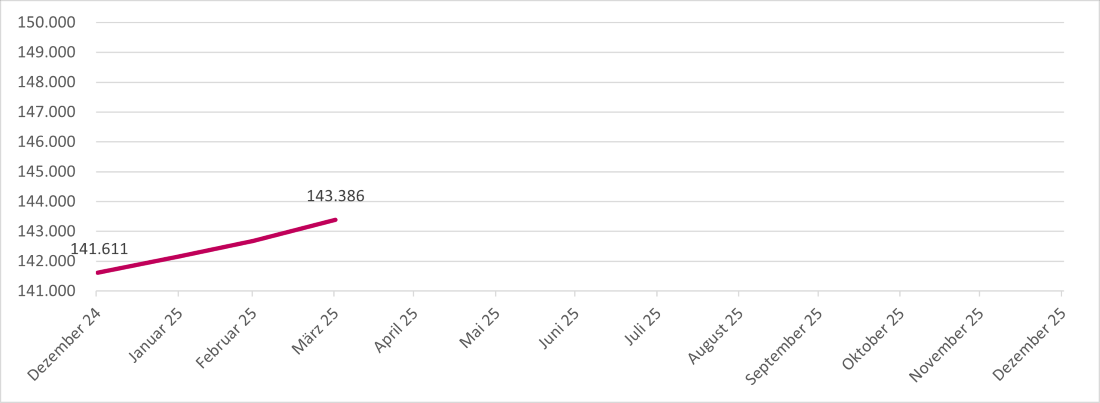Click the 143.386 data label

pos(335,197)
